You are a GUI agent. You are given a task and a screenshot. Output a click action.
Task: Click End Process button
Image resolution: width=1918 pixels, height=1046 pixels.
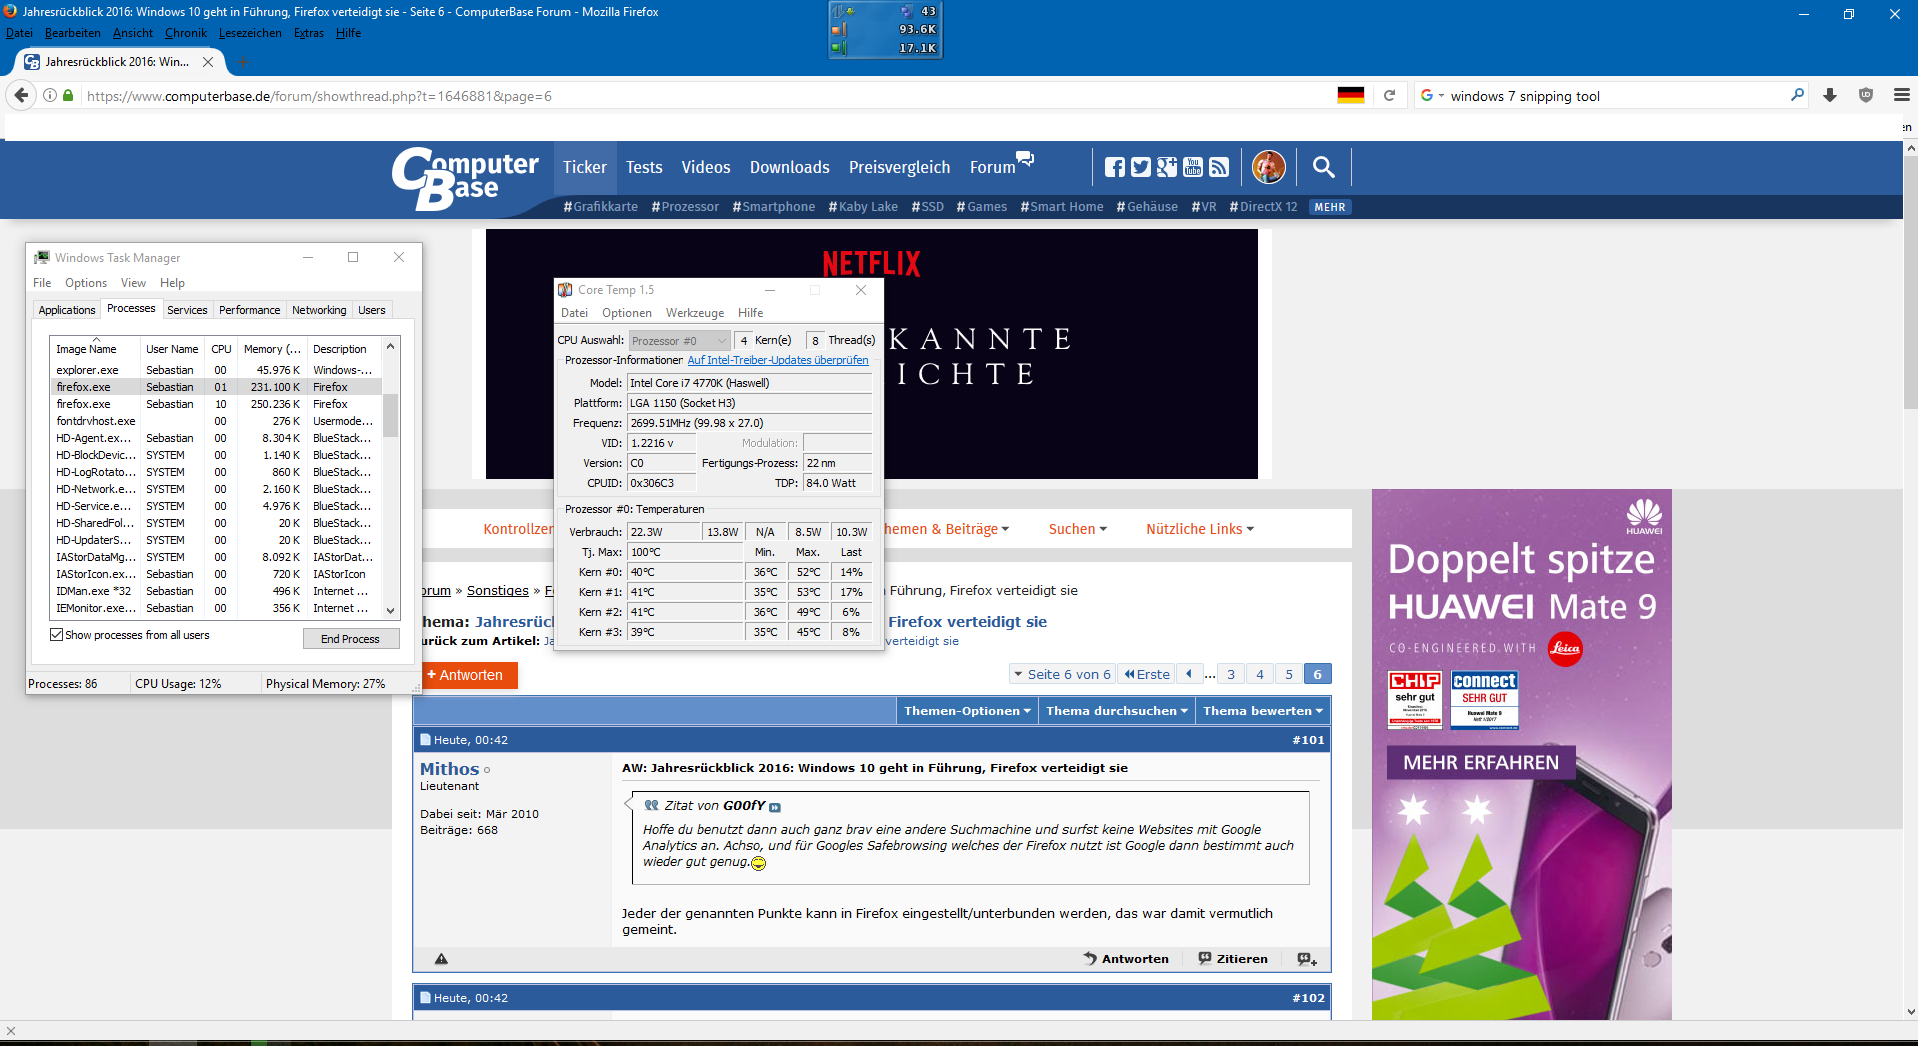[x=350, y=639]
